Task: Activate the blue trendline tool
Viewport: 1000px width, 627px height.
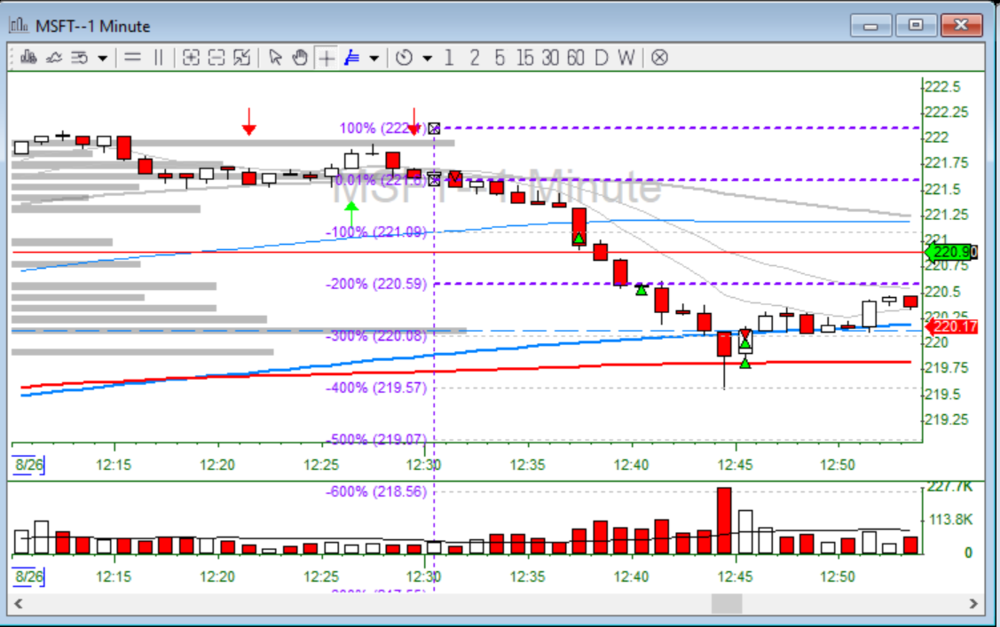Action: [x=352, y=57]
